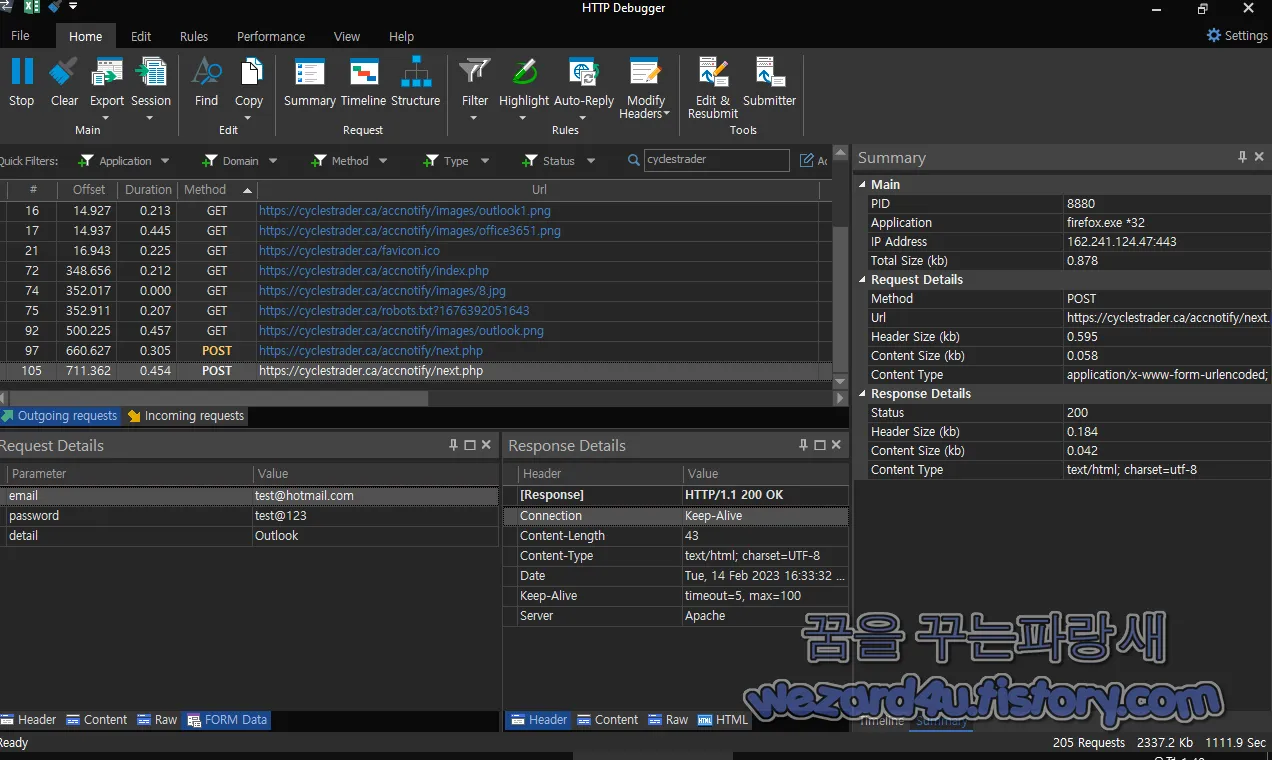Switch to the Edit ribbon tab
This screenshot has width=1272, height=760.
[x=141, y=36]
